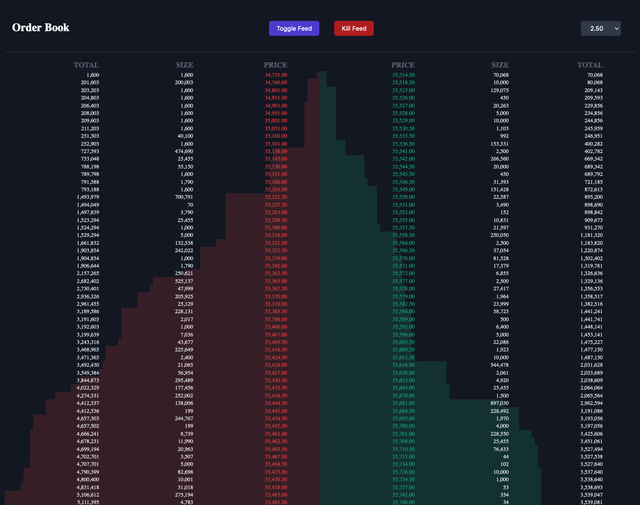Click the total value 209,143
The width and height of the screenshot is (640, 505).
tap(593, 90)
